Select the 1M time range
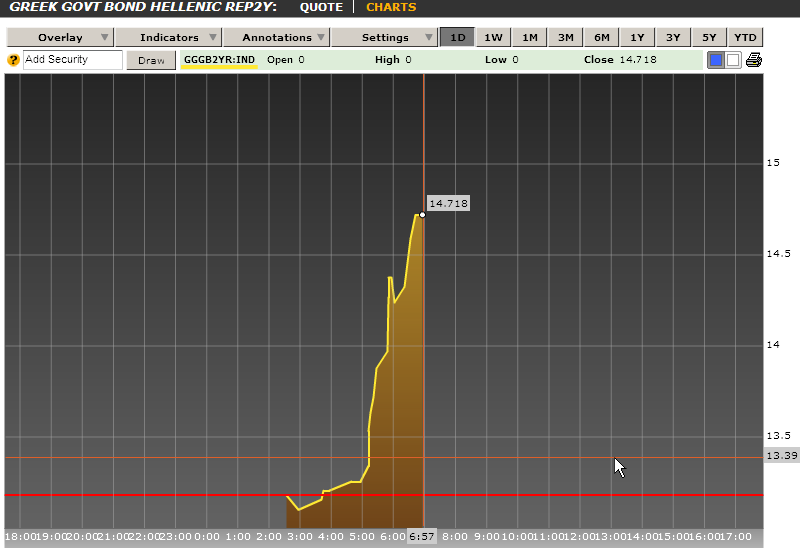This screenshot has height=550, width=800. (530, 37)
